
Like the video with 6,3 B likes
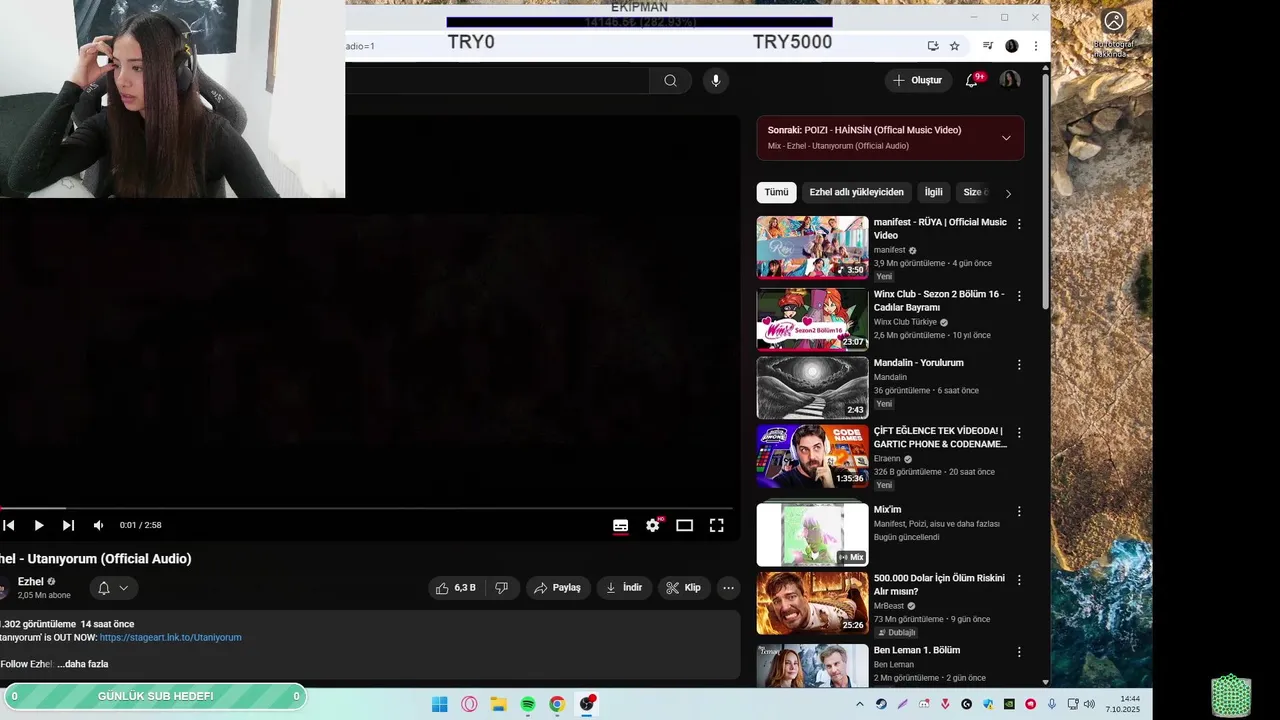click(456, 588)
